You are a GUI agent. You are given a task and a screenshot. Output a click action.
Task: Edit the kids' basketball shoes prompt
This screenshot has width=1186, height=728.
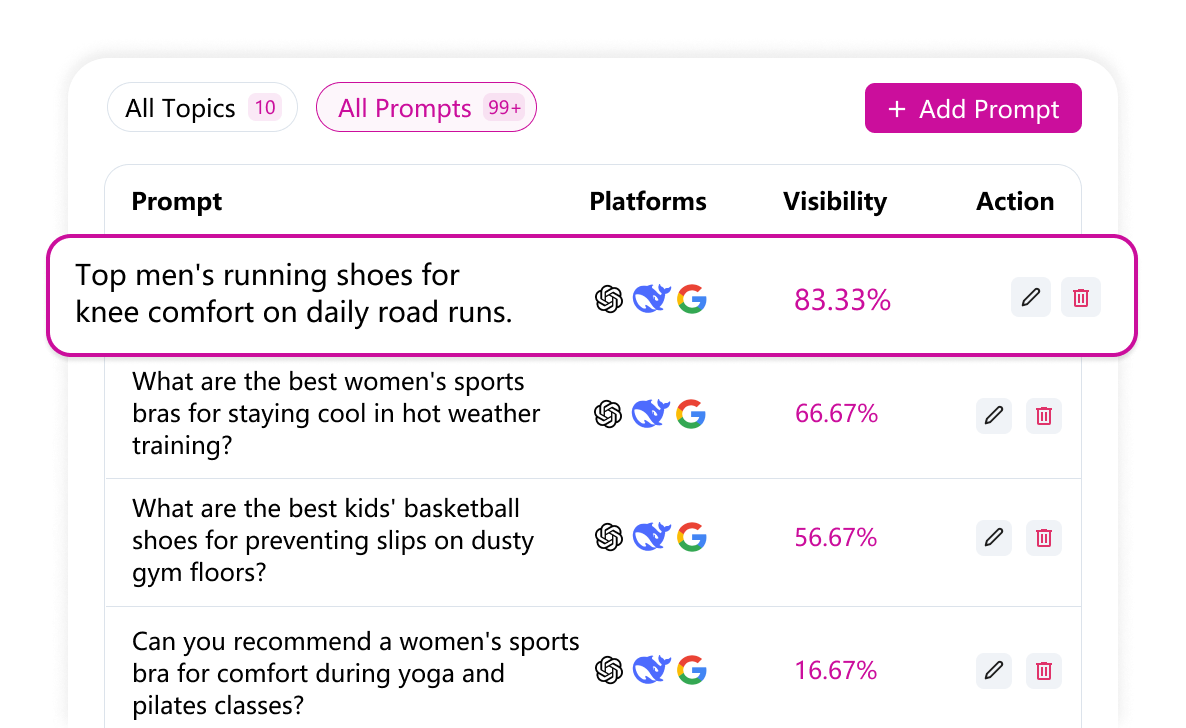tap(994, 538)
